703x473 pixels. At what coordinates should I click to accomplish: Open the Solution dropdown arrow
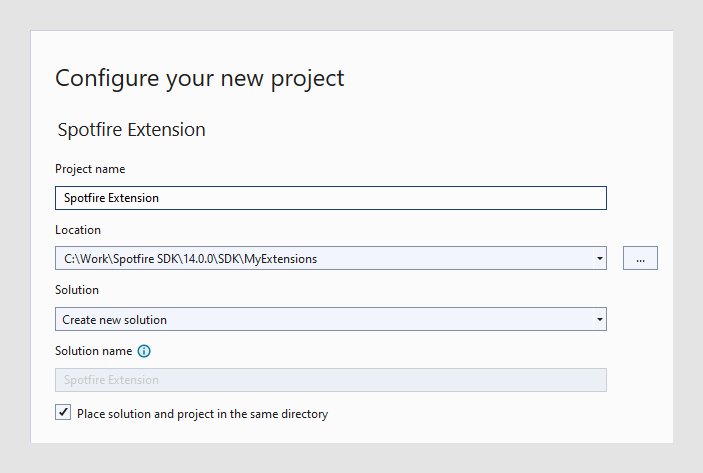point(599,319)
